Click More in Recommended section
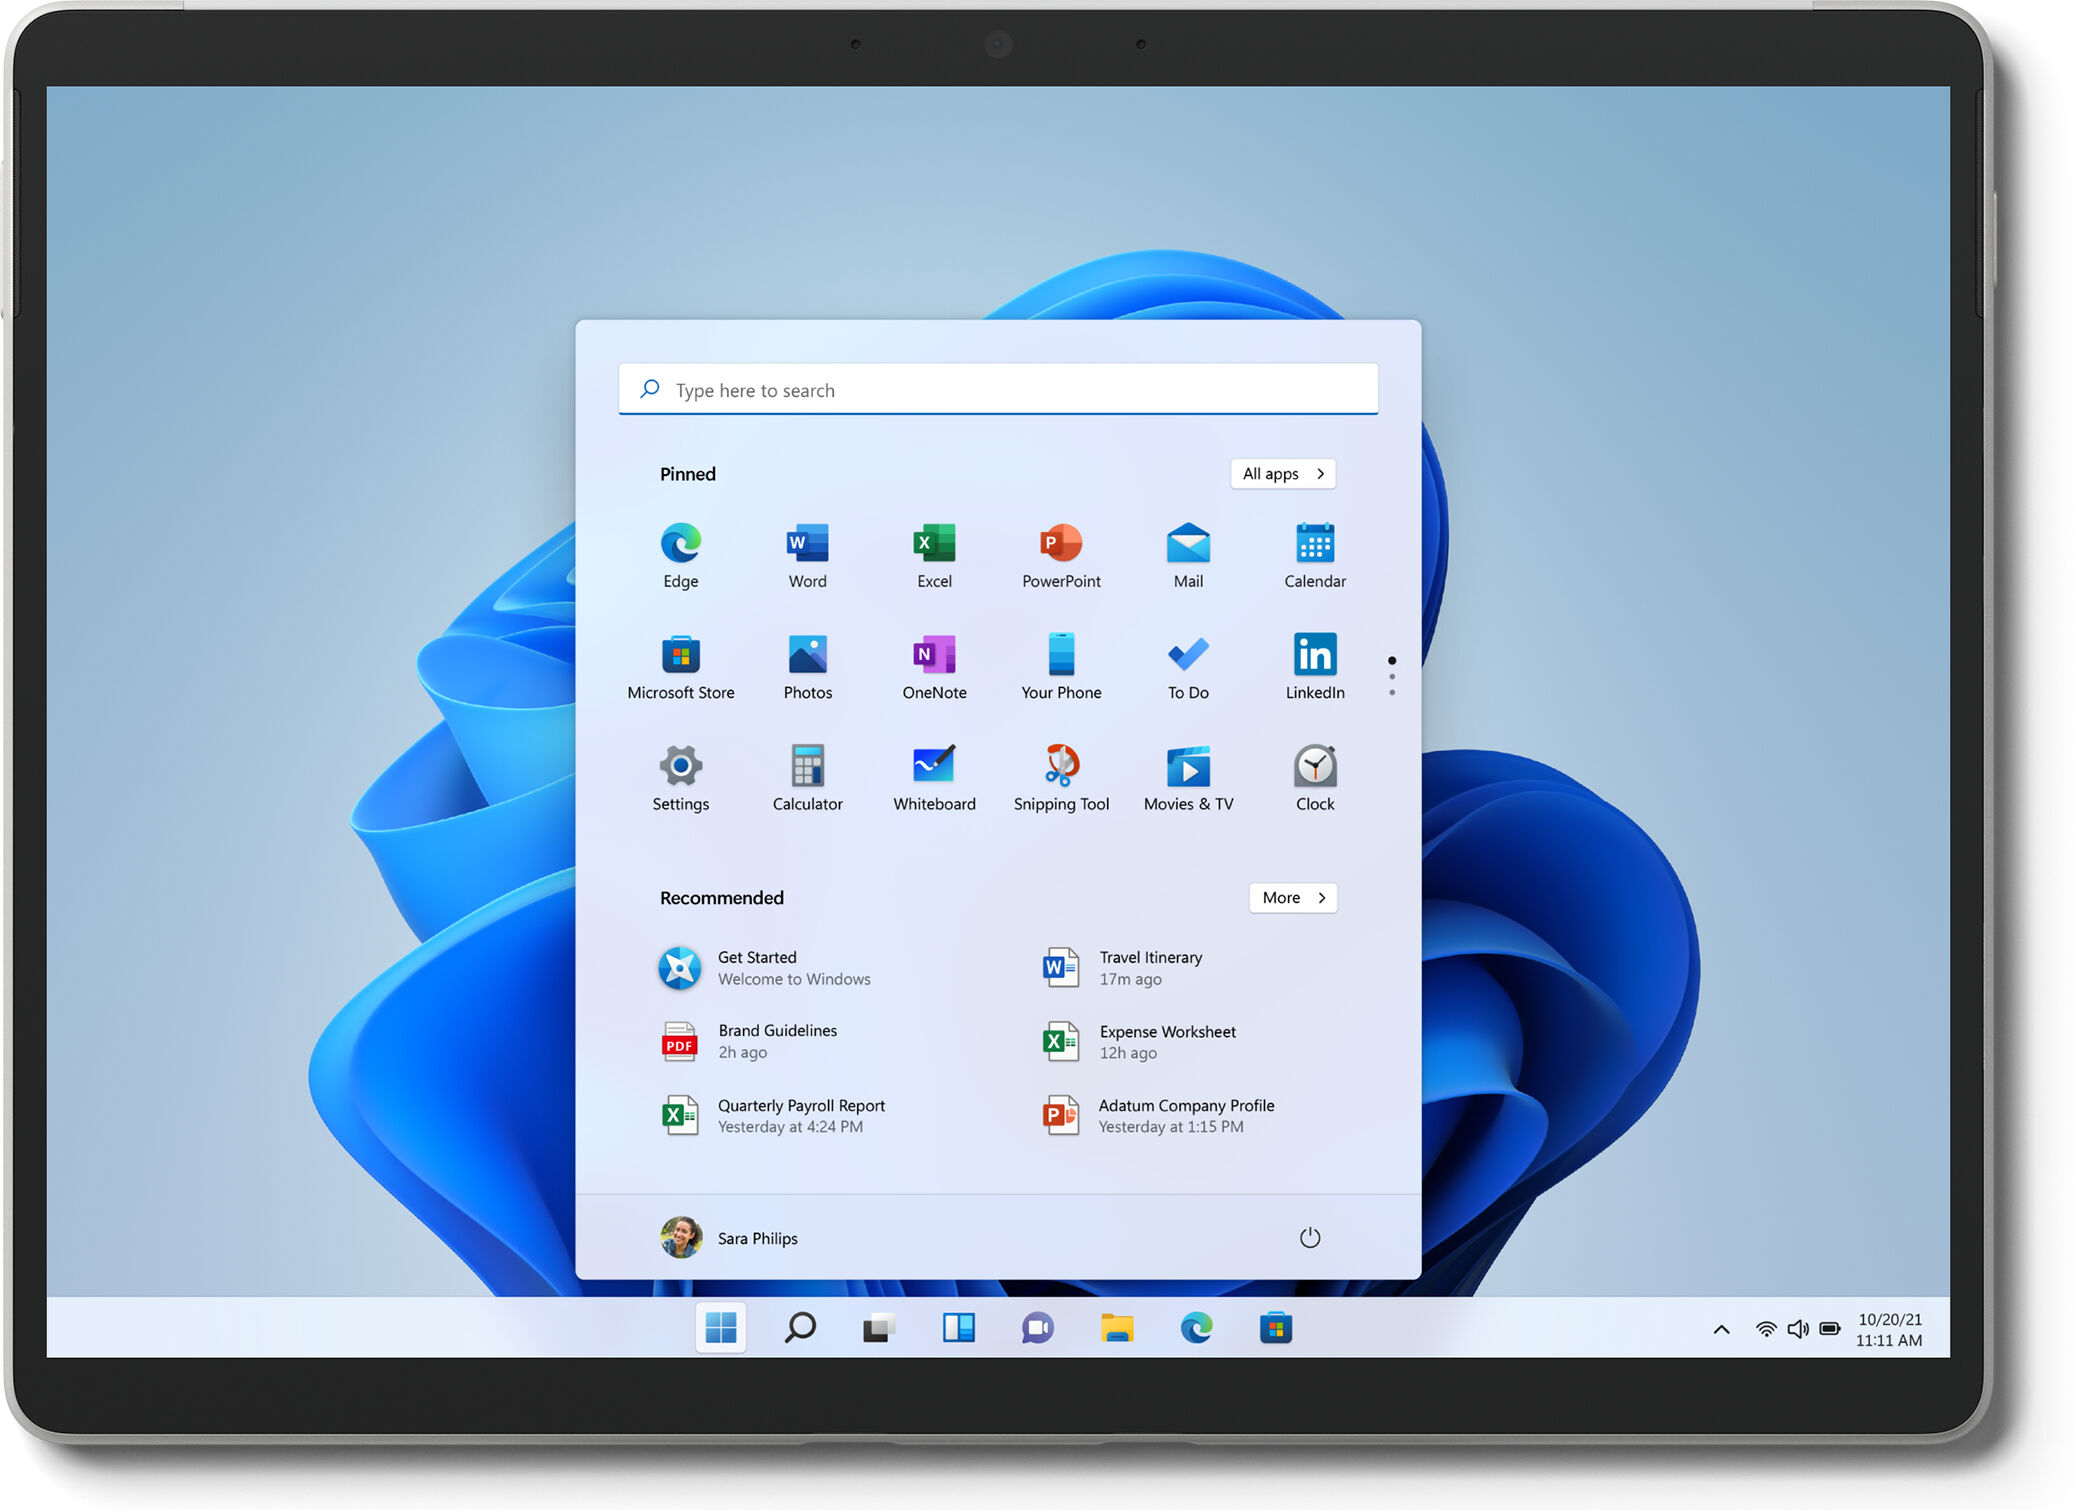2075x1510 pixels. click(x=1290, y=896)
